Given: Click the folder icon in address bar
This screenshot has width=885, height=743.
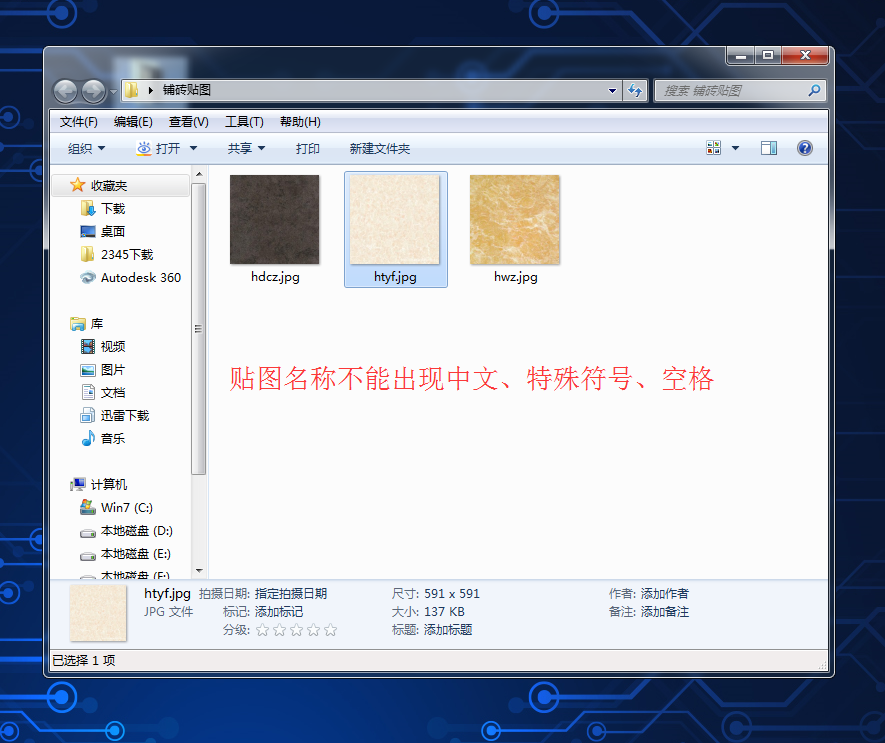Looking at the screenshot, I should [131, 90].
